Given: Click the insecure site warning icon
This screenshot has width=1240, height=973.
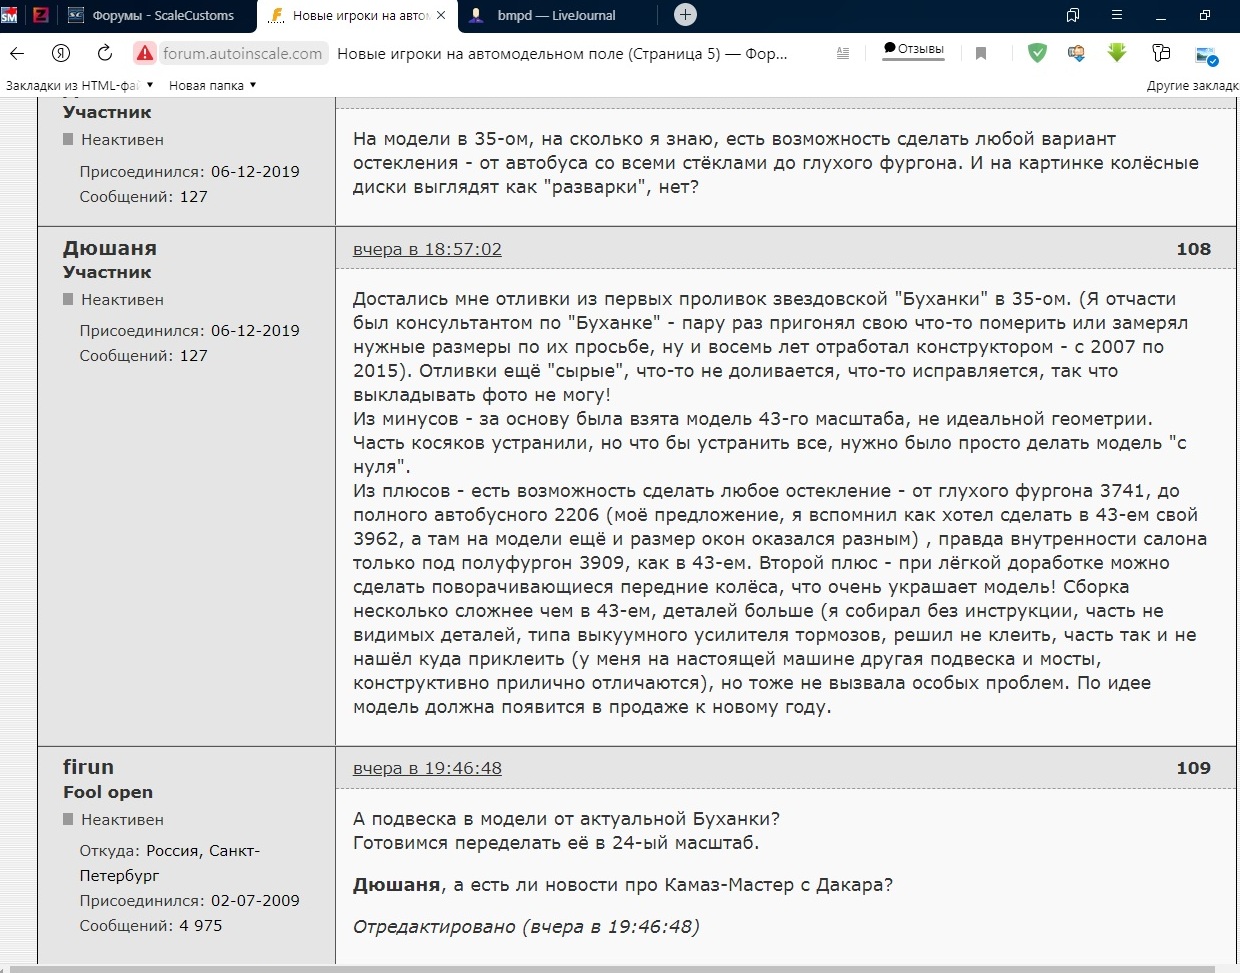Looking at the screenshot, I should pos(145,54).
